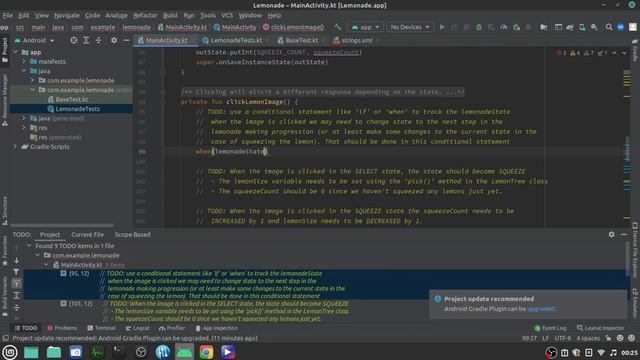This screenshot has width=640, height=360.
Task: Click the Sync Project with Gradle icon
Action: coord(570,27)
